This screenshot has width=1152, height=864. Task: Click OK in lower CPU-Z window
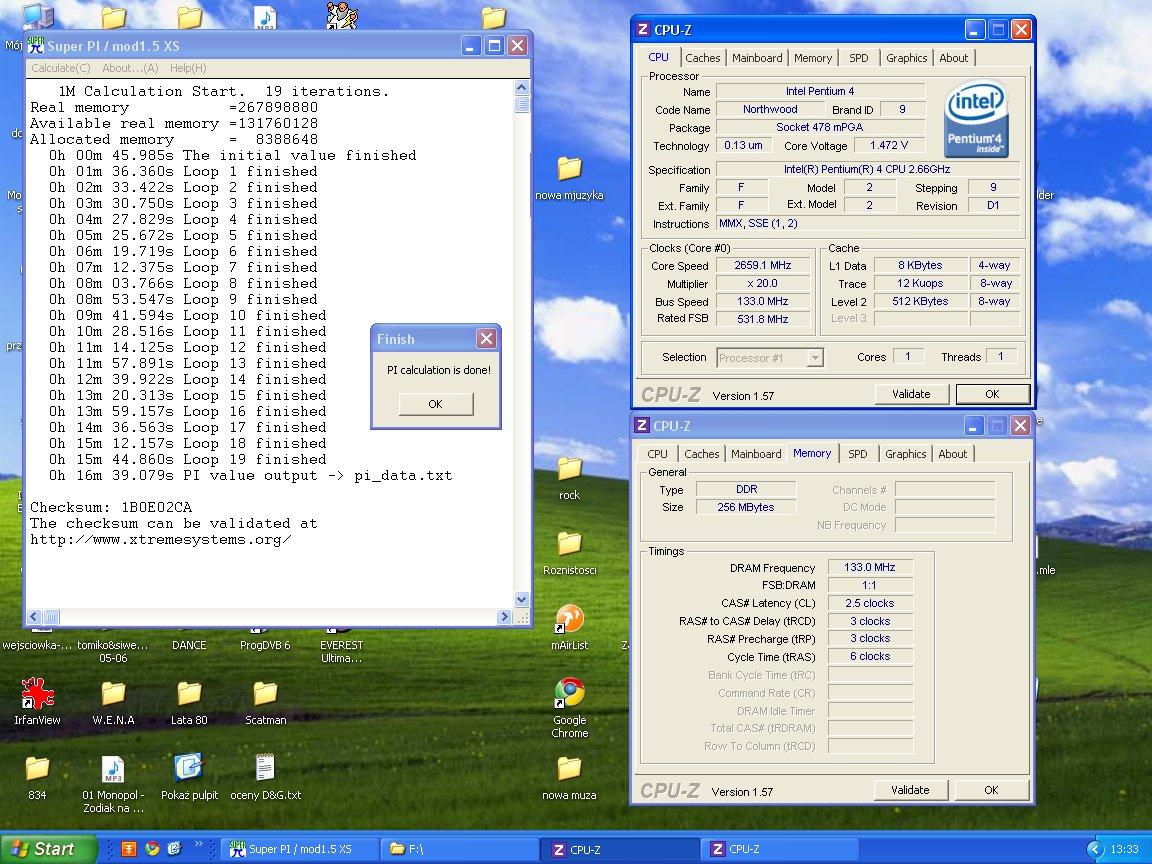click(991, 790)
